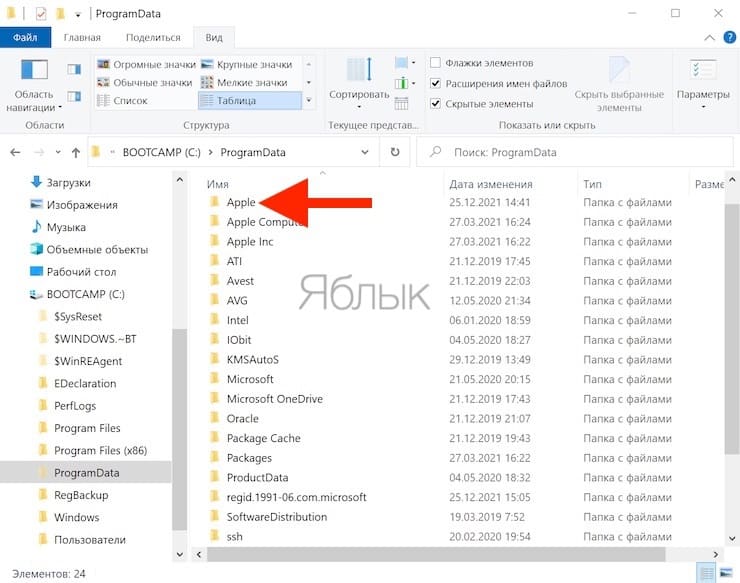Open Рабочий стол in navigation pane
Viewport: 740px width, 583px height.
81,272
